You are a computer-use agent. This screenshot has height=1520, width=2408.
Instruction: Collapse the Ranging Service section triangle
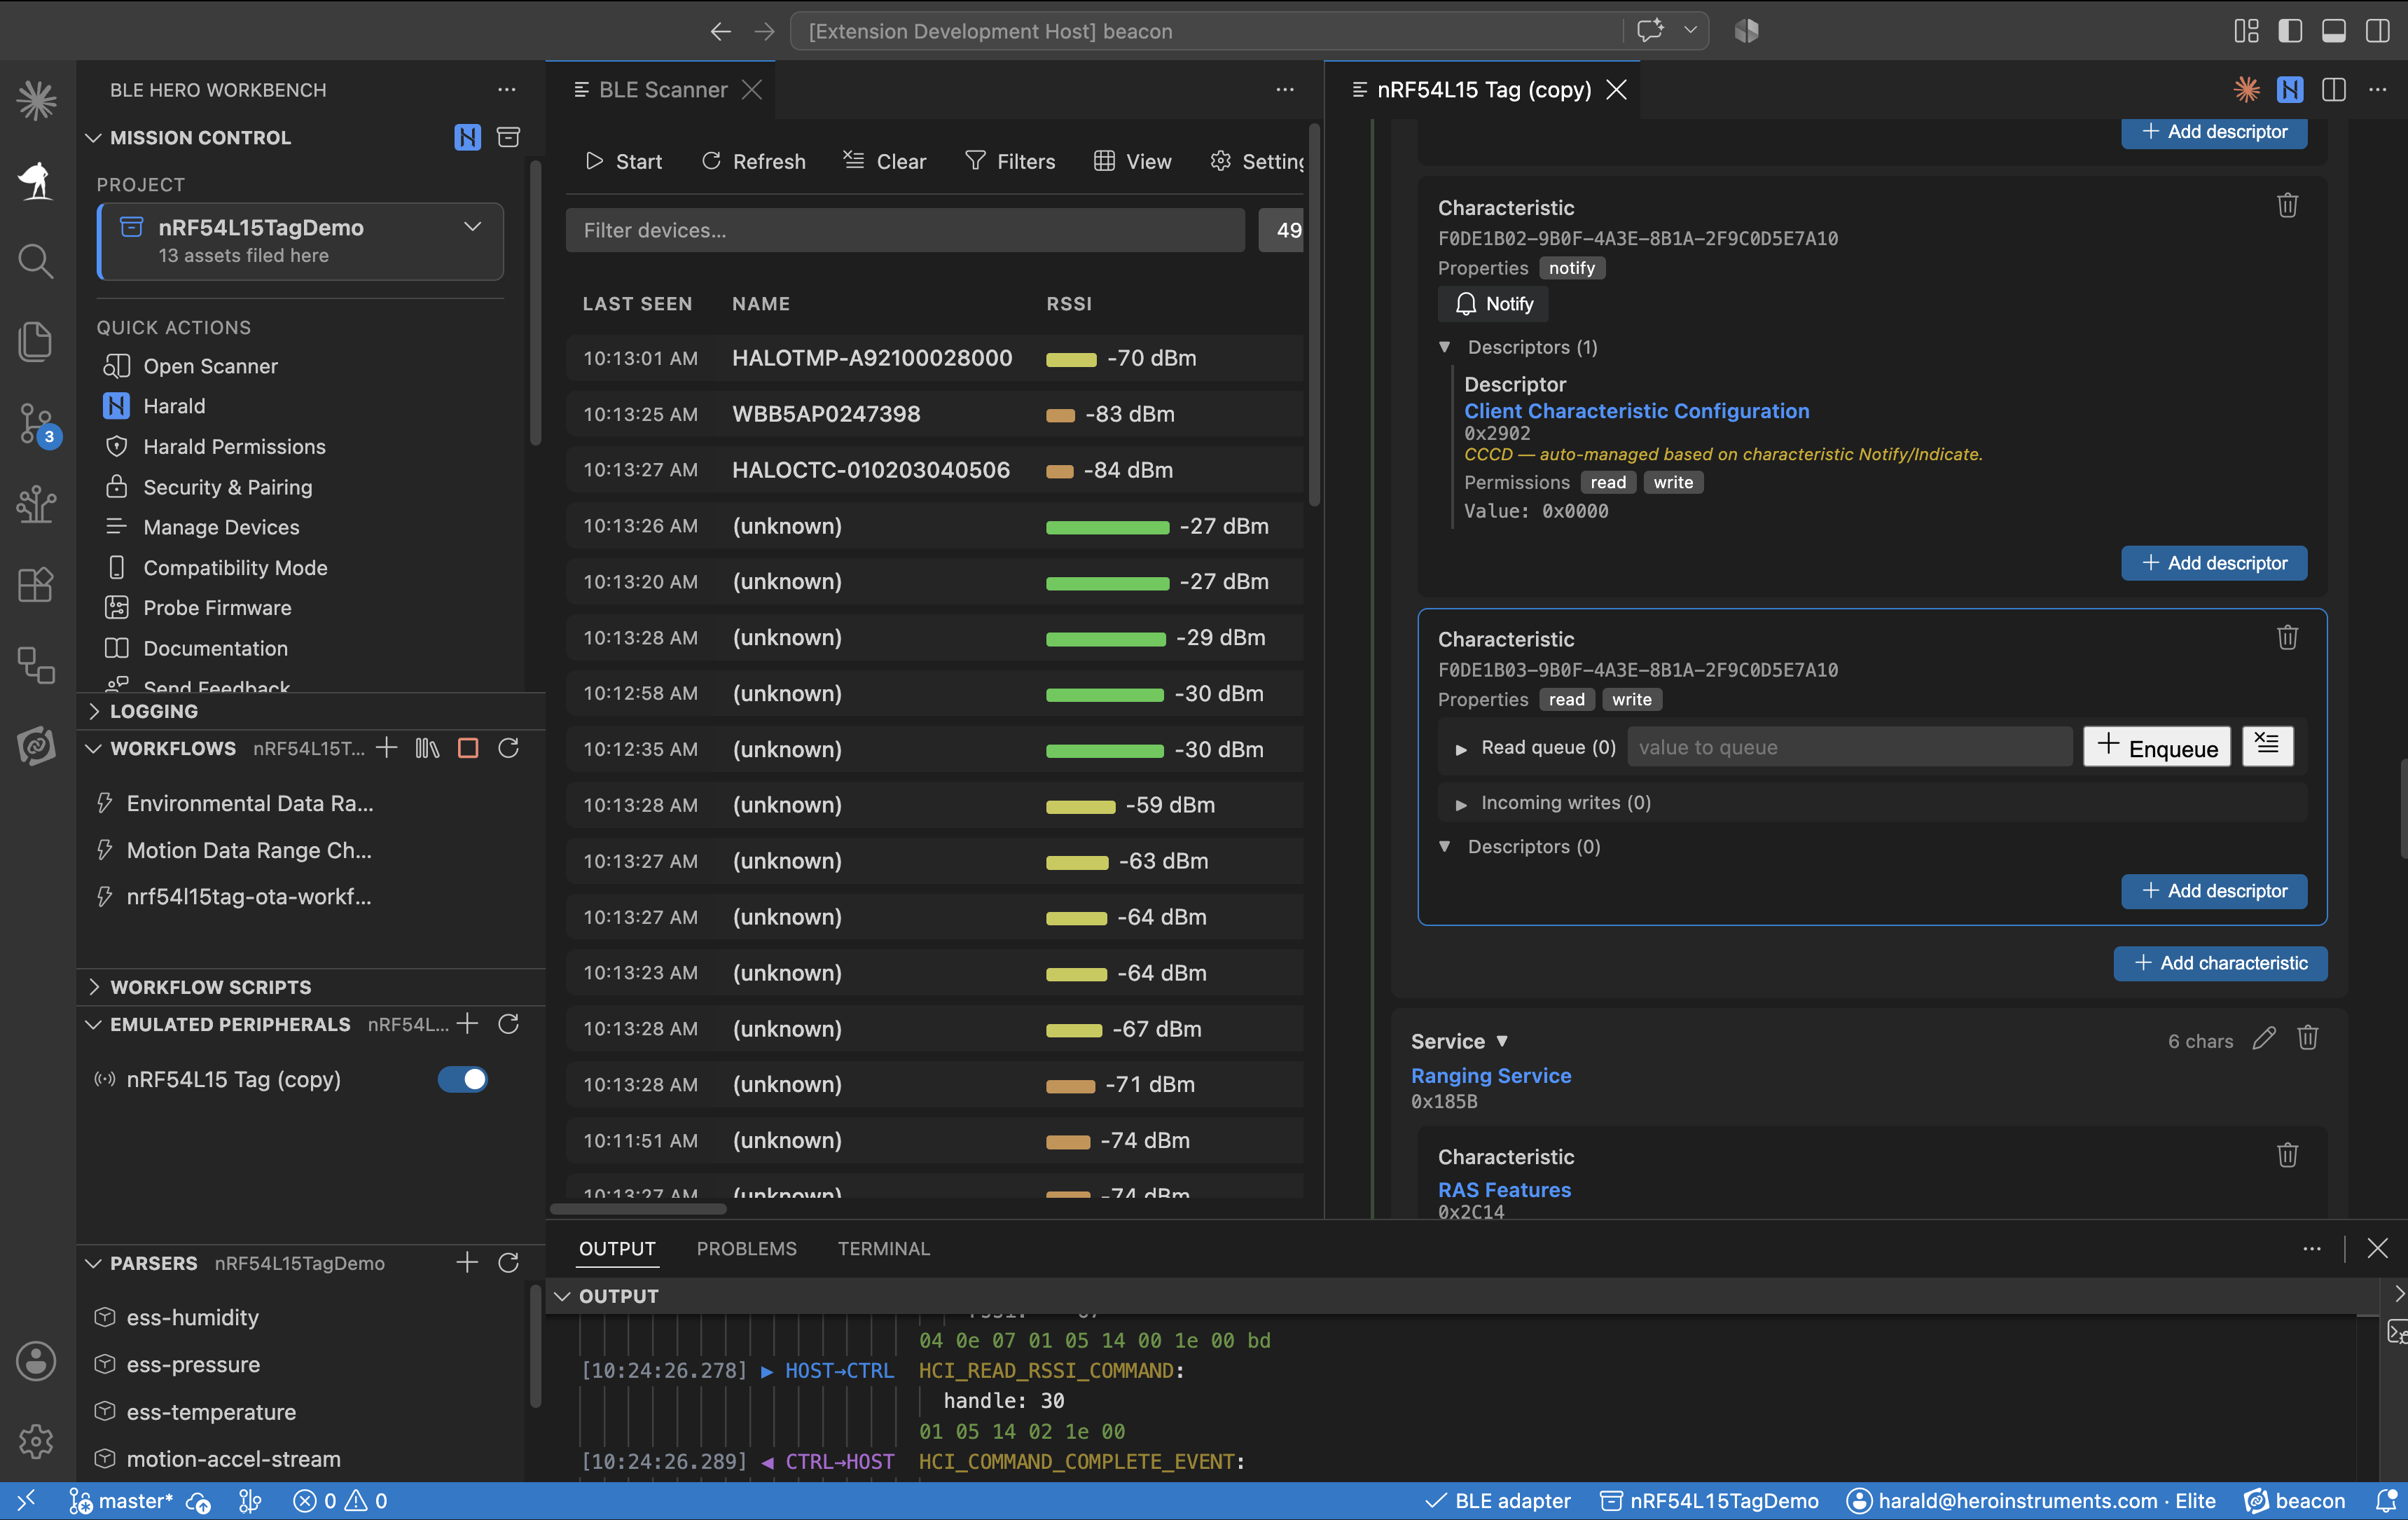pos(1501,1041)
